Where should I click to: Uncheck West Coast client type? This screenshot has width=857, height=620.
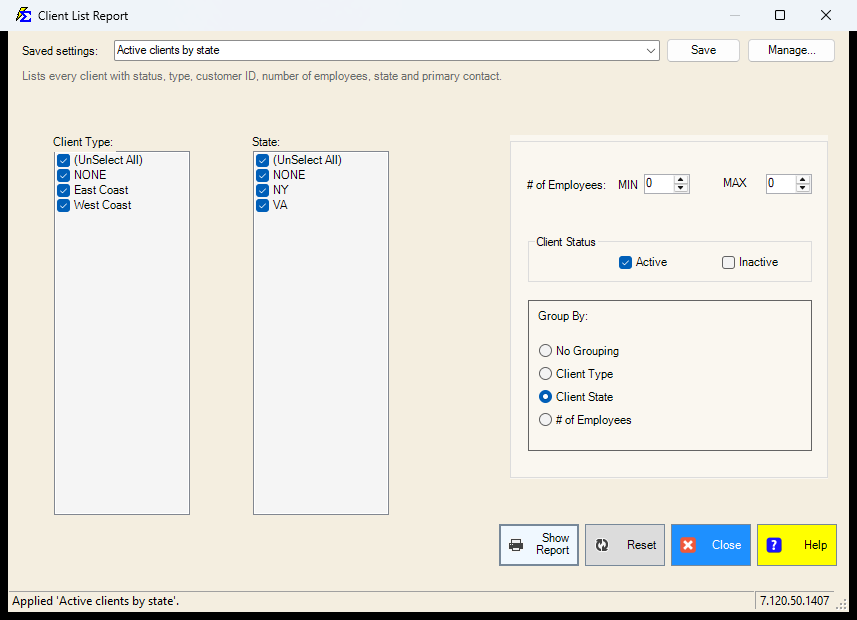coord(63,205)
